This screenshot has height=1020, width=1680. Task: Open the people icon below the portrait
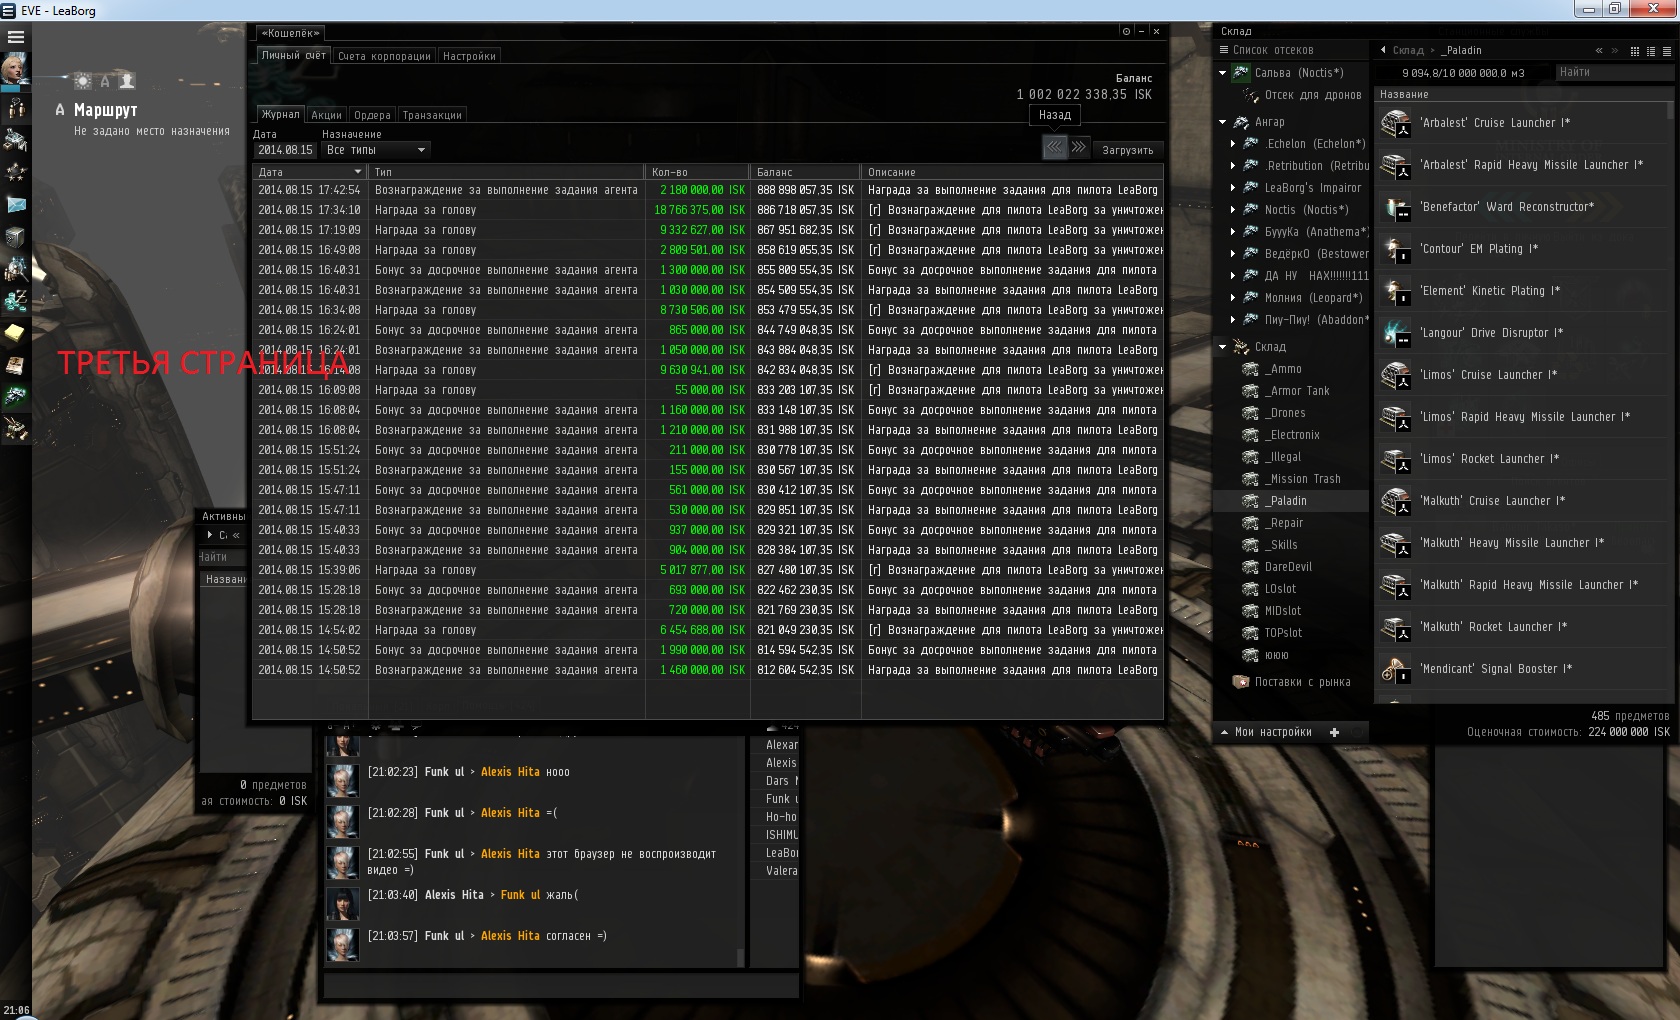pos(15,107)
